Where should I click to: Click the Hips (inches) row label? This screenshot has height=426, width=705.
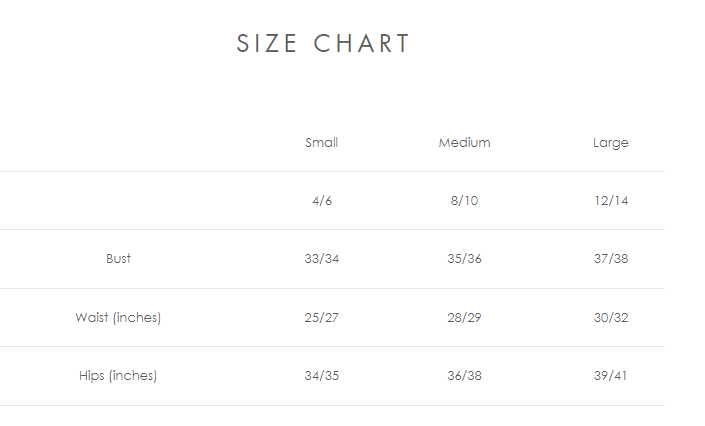(x=118, y=376)
